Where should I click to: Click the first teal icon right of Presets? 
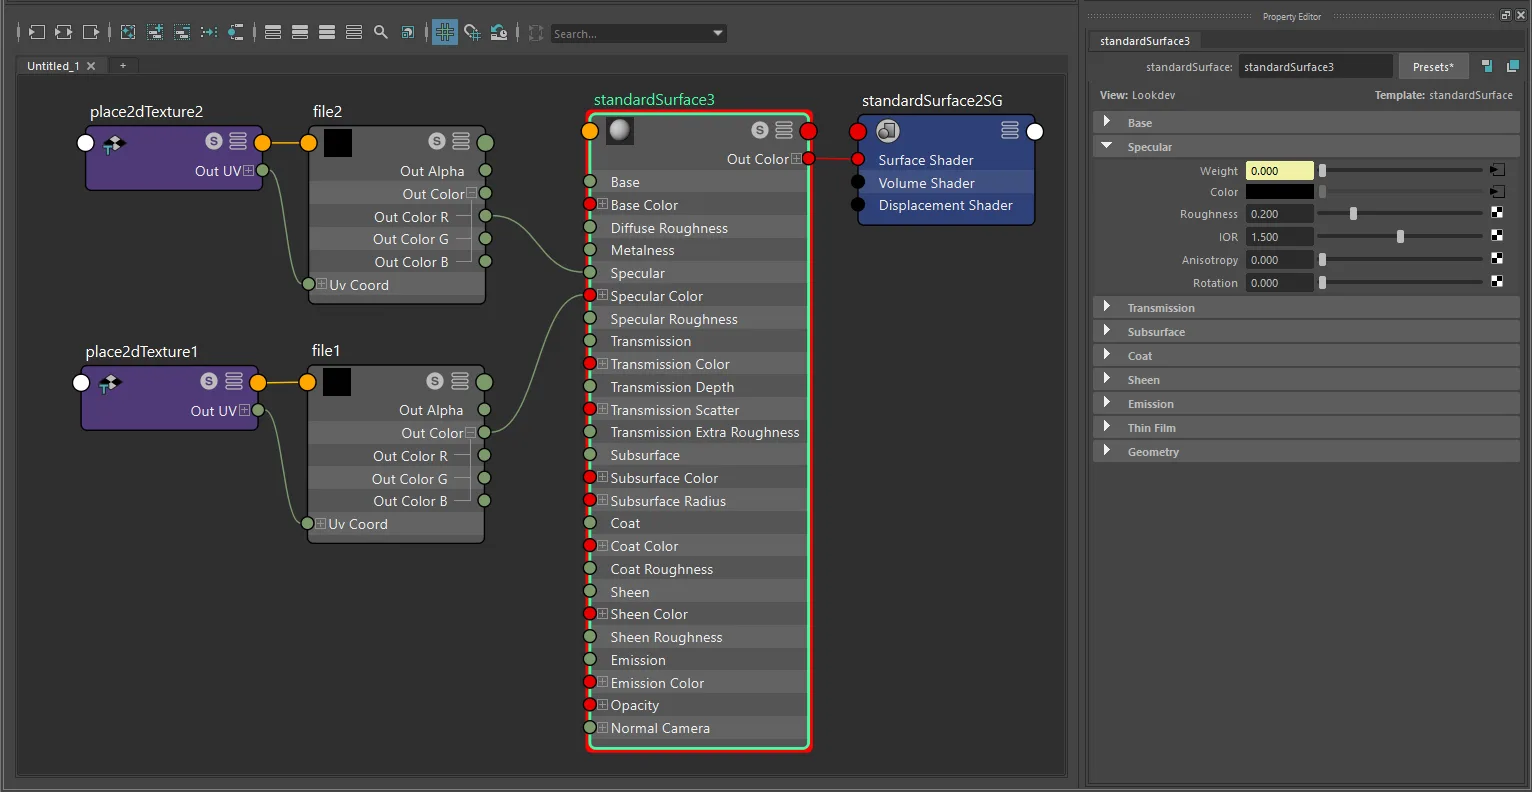[1487, 66]
